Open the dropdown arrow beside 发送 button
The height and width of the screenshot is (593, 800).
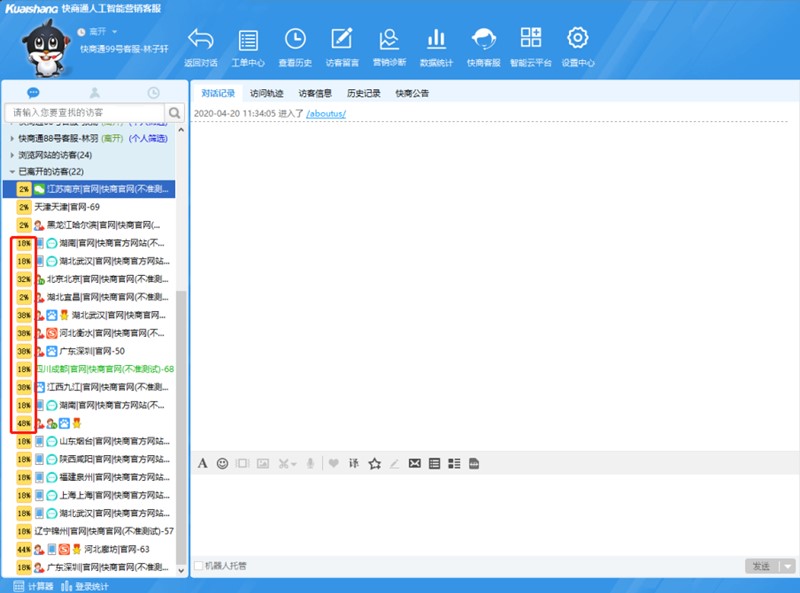point(788,566)
